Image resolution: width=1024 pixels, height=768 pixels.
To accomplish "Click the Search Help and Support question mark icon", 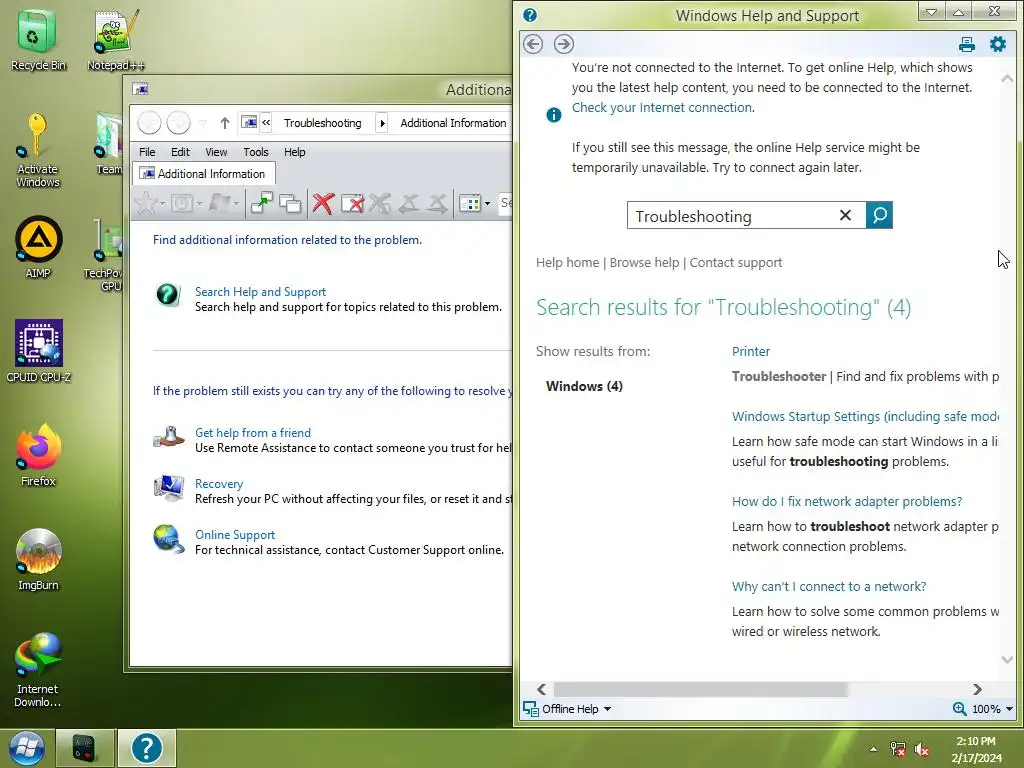I will point(168,295).
